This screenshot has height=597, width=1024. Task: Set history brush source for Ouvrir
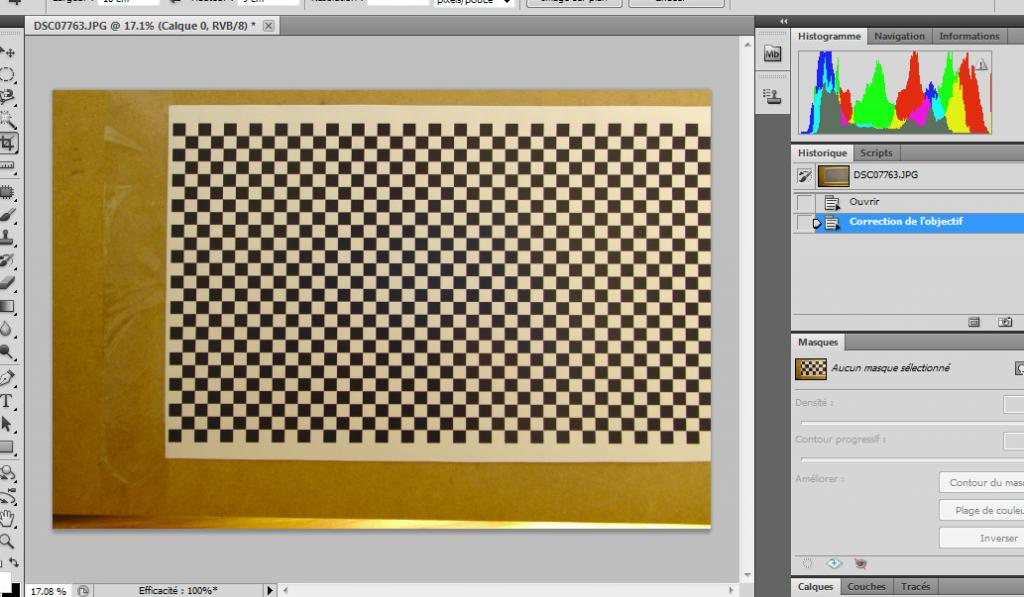pyautogui.click(x=805, y=202)
